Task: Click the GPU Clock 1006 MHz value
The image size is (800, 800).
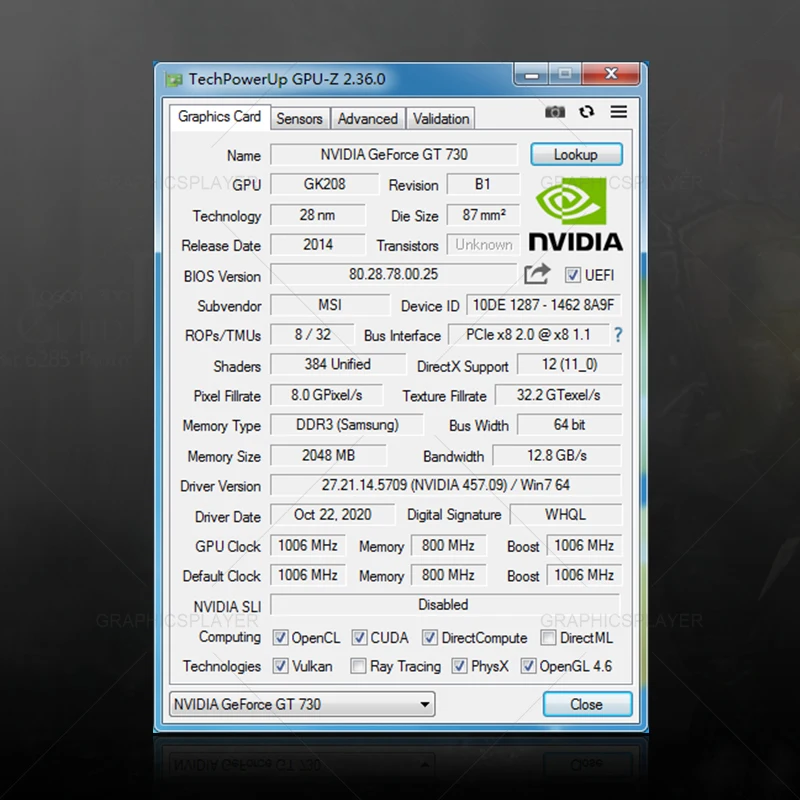Action: click(x=308, y=545)
